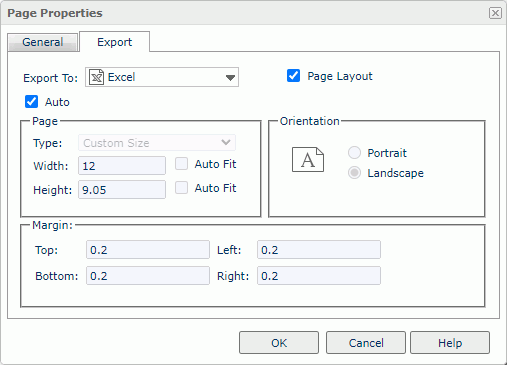This screenshot has height=365, width=507.
Task: Toggle the Auto checkbox
Action: [x=31, y=102]
